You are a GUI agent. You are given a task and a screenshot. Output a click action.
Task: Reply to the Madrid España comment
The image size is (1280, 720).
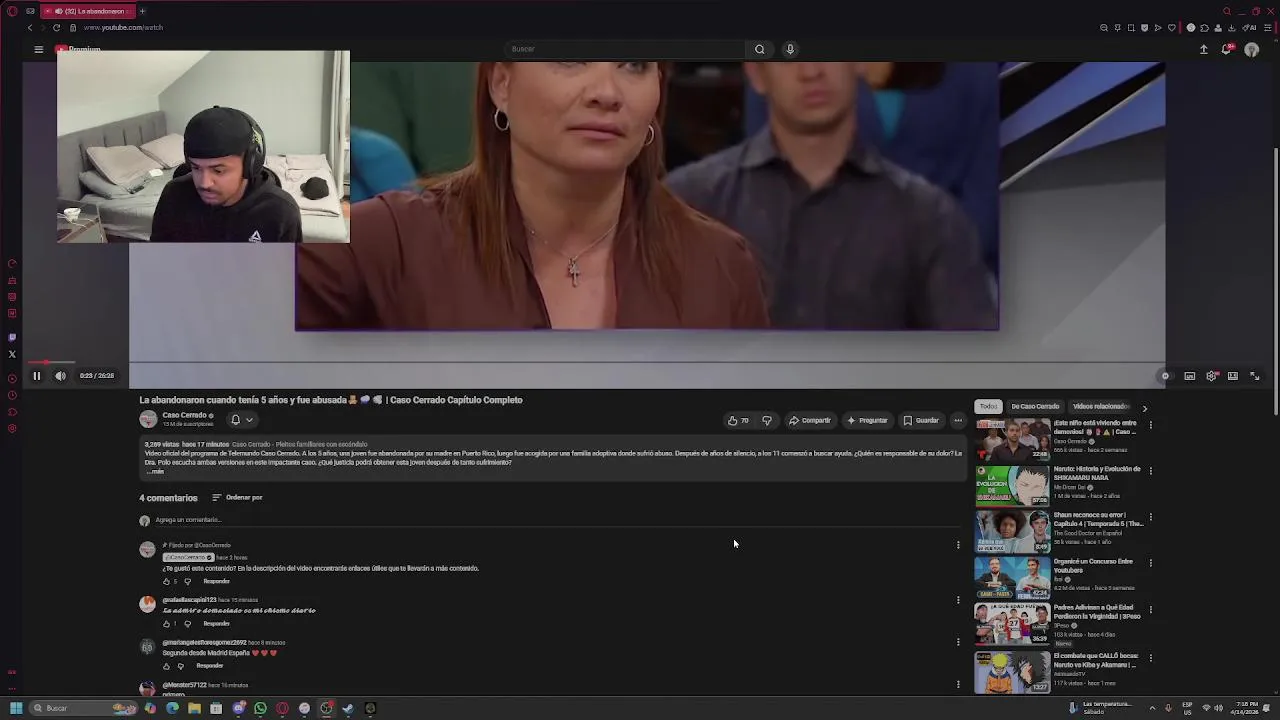pyautogui.click(x=209, y=666)
